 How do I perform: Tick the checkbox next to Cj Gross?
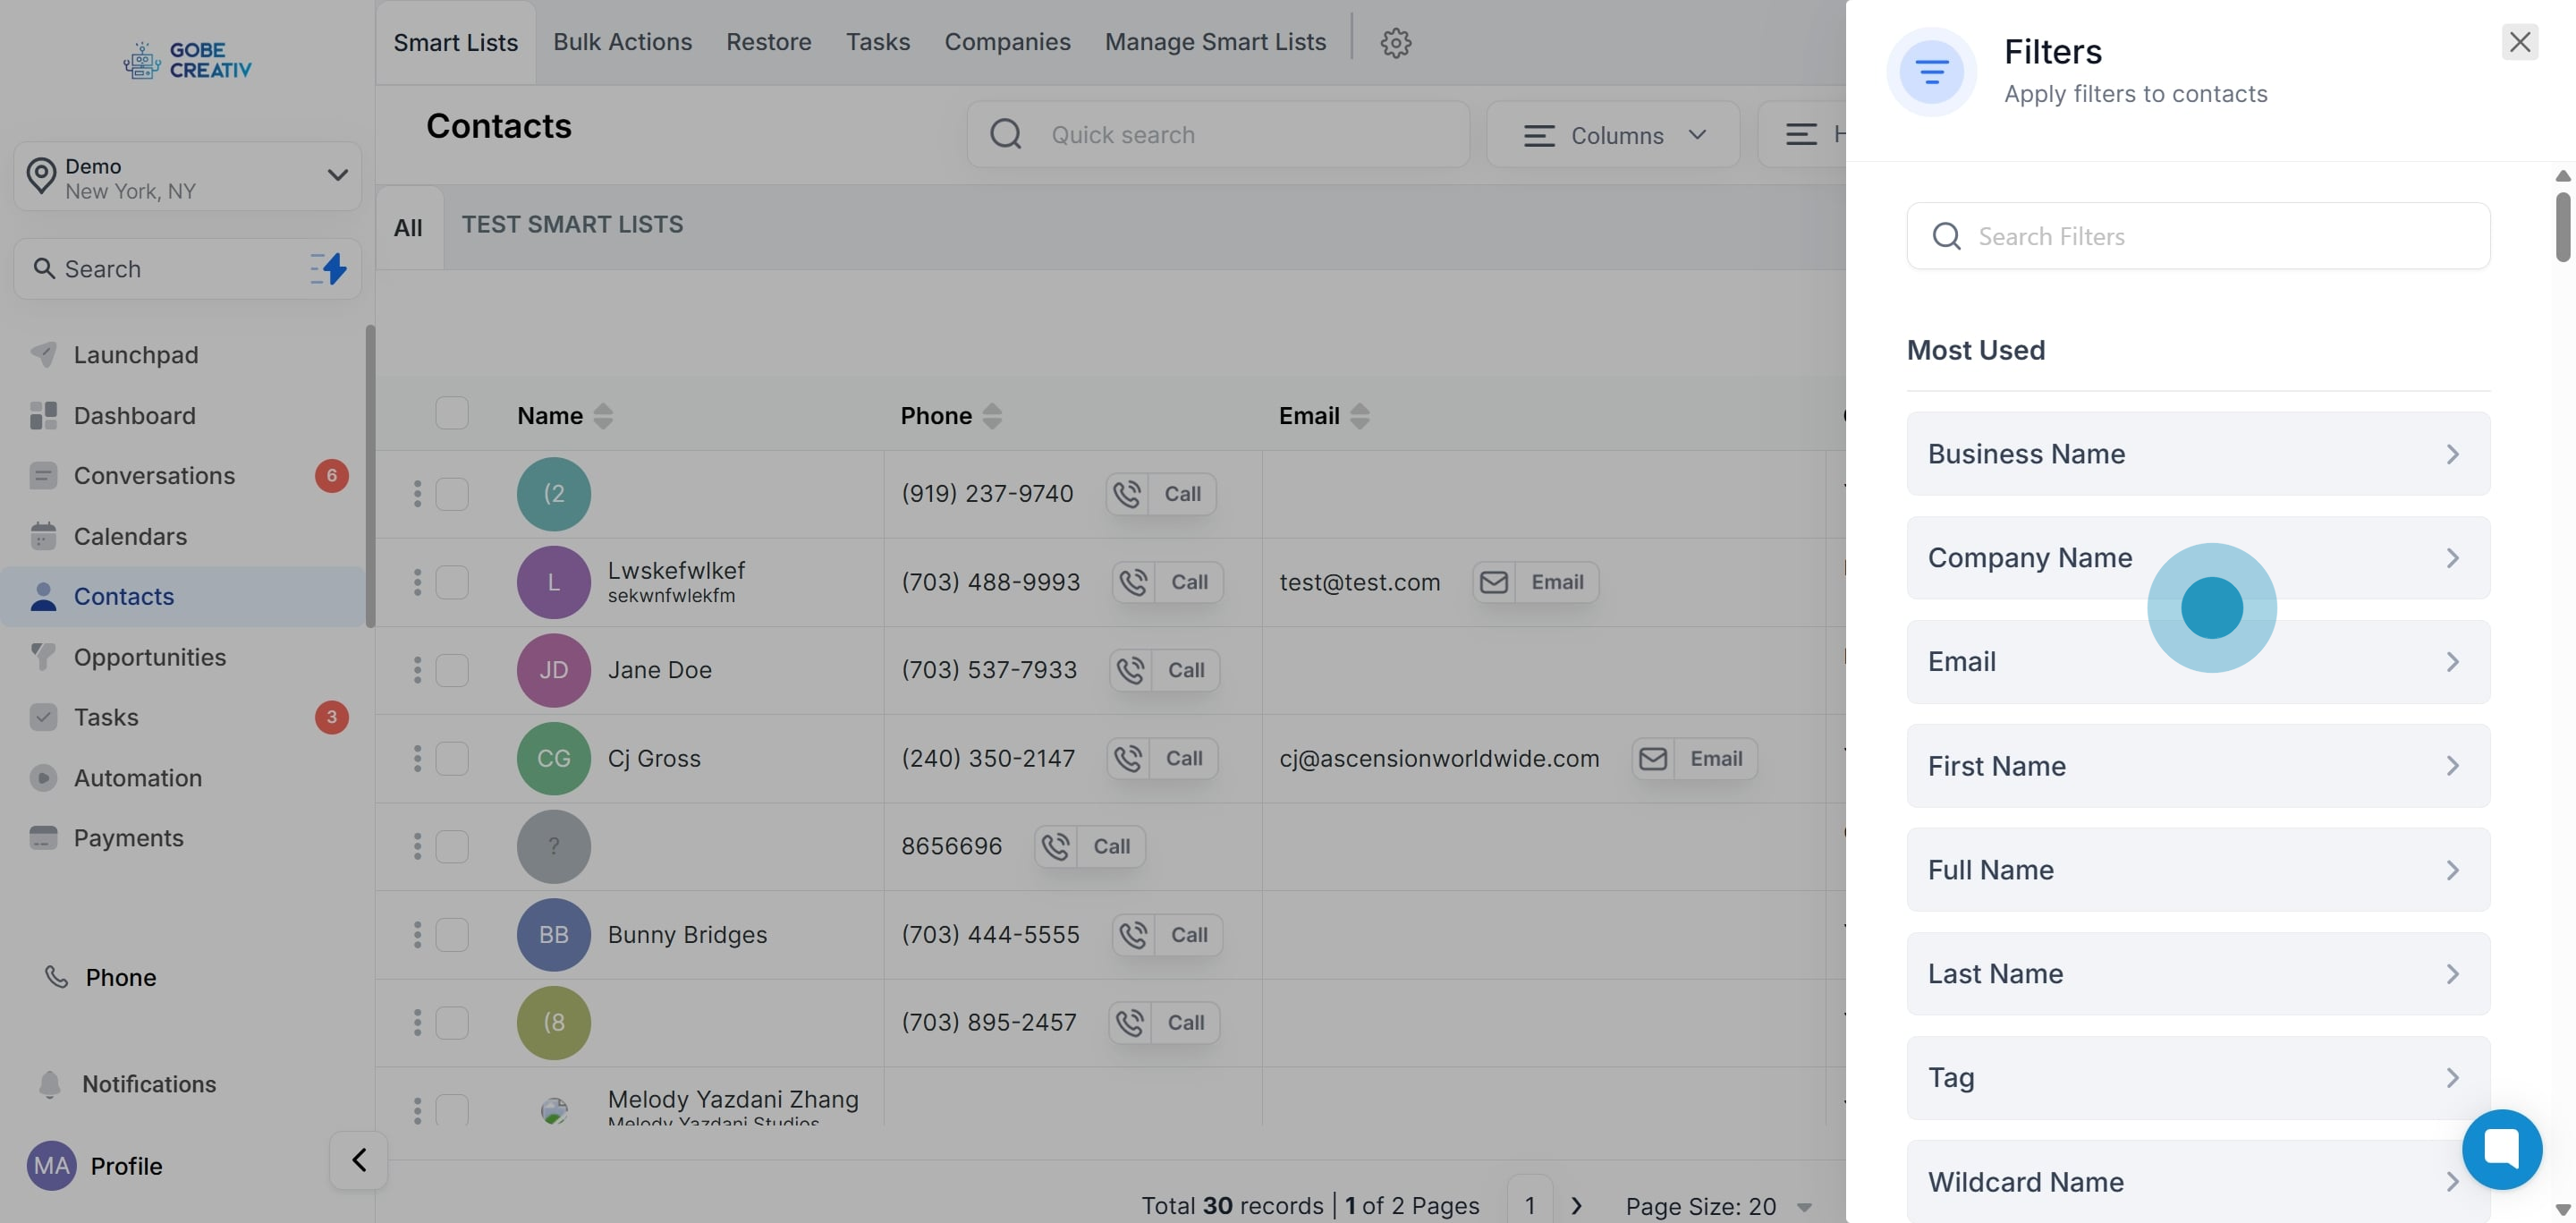(x=452, y=759)
